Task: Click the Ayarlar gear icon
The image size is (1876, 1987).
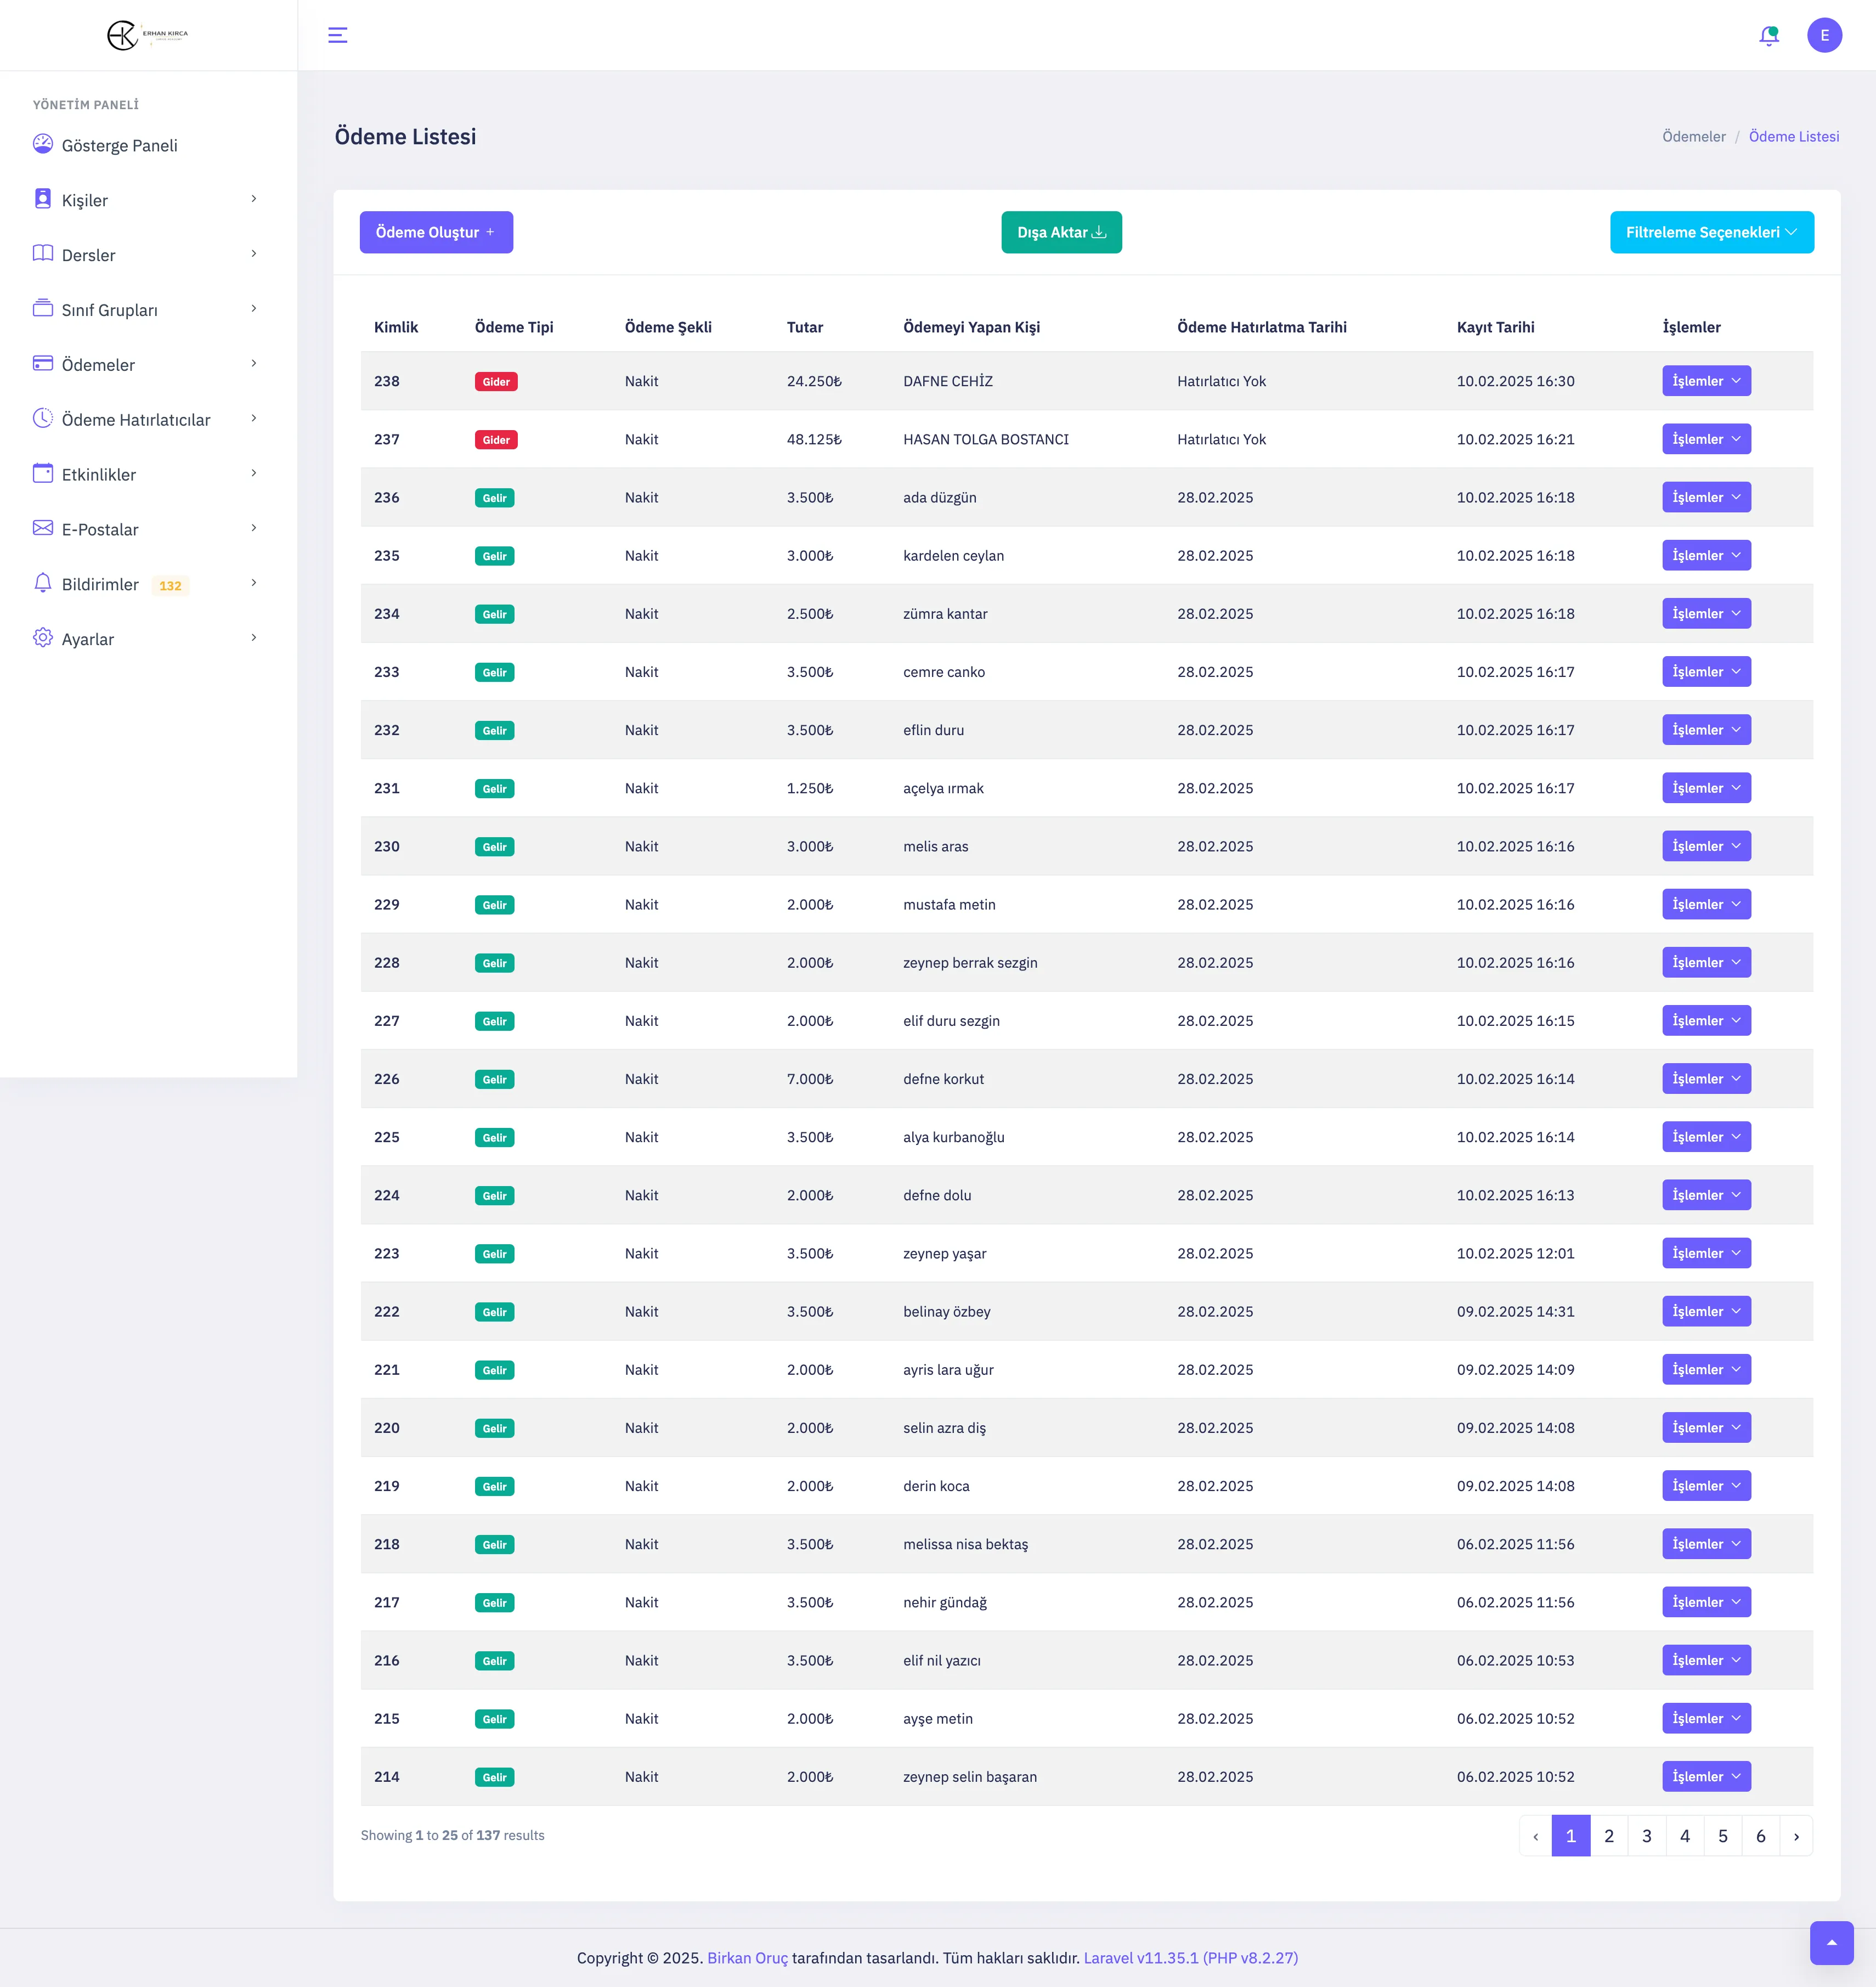Action: coord(43,638)
